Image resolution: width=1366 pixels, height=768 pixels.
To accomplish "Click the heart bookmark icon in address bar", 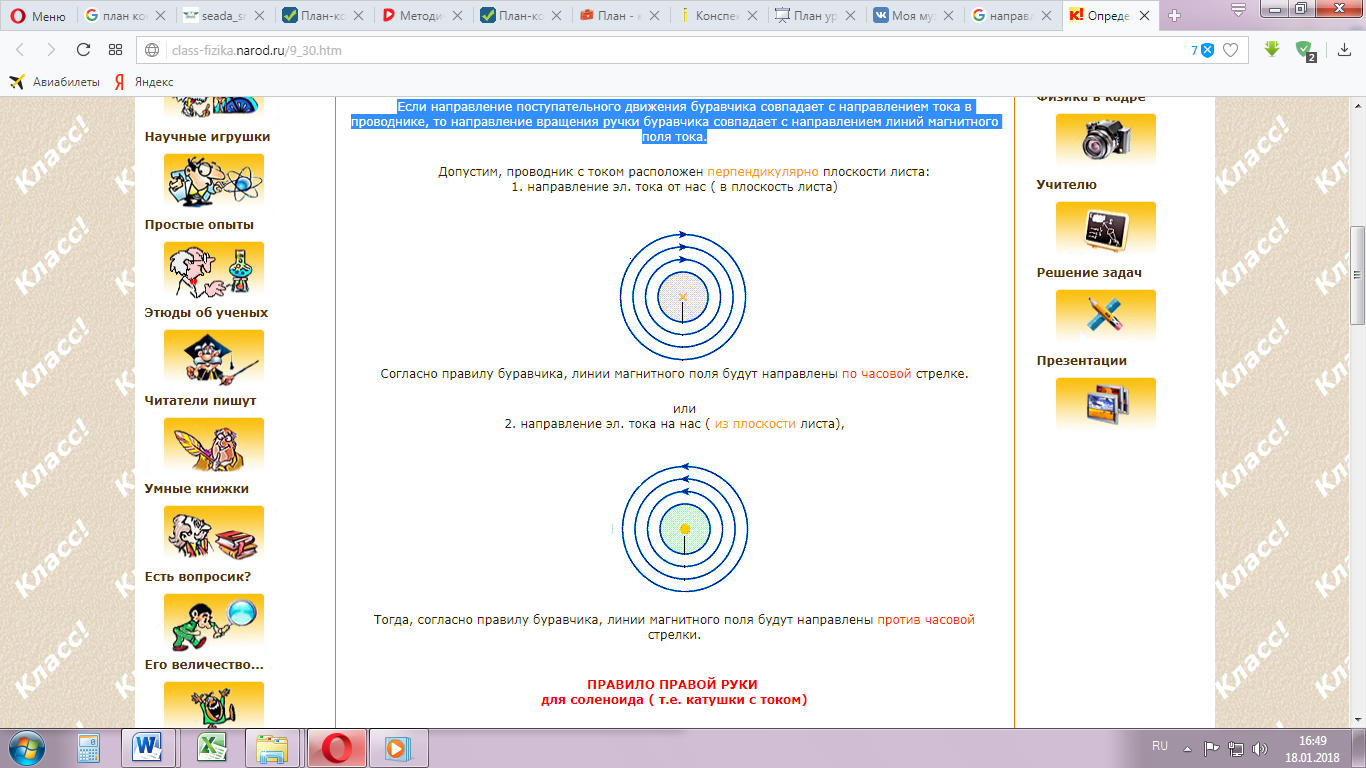I will pyautogui.click(x=1231, y=50).
